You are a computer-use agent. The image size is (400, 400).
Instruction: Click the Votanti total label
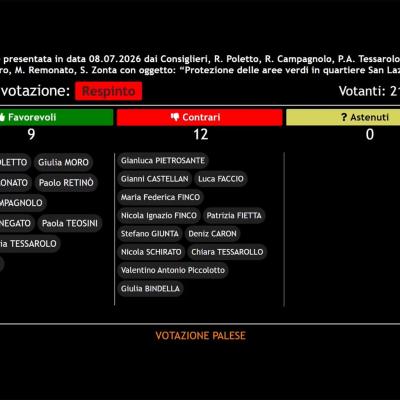pyautogui.click(x=369, y=91)
